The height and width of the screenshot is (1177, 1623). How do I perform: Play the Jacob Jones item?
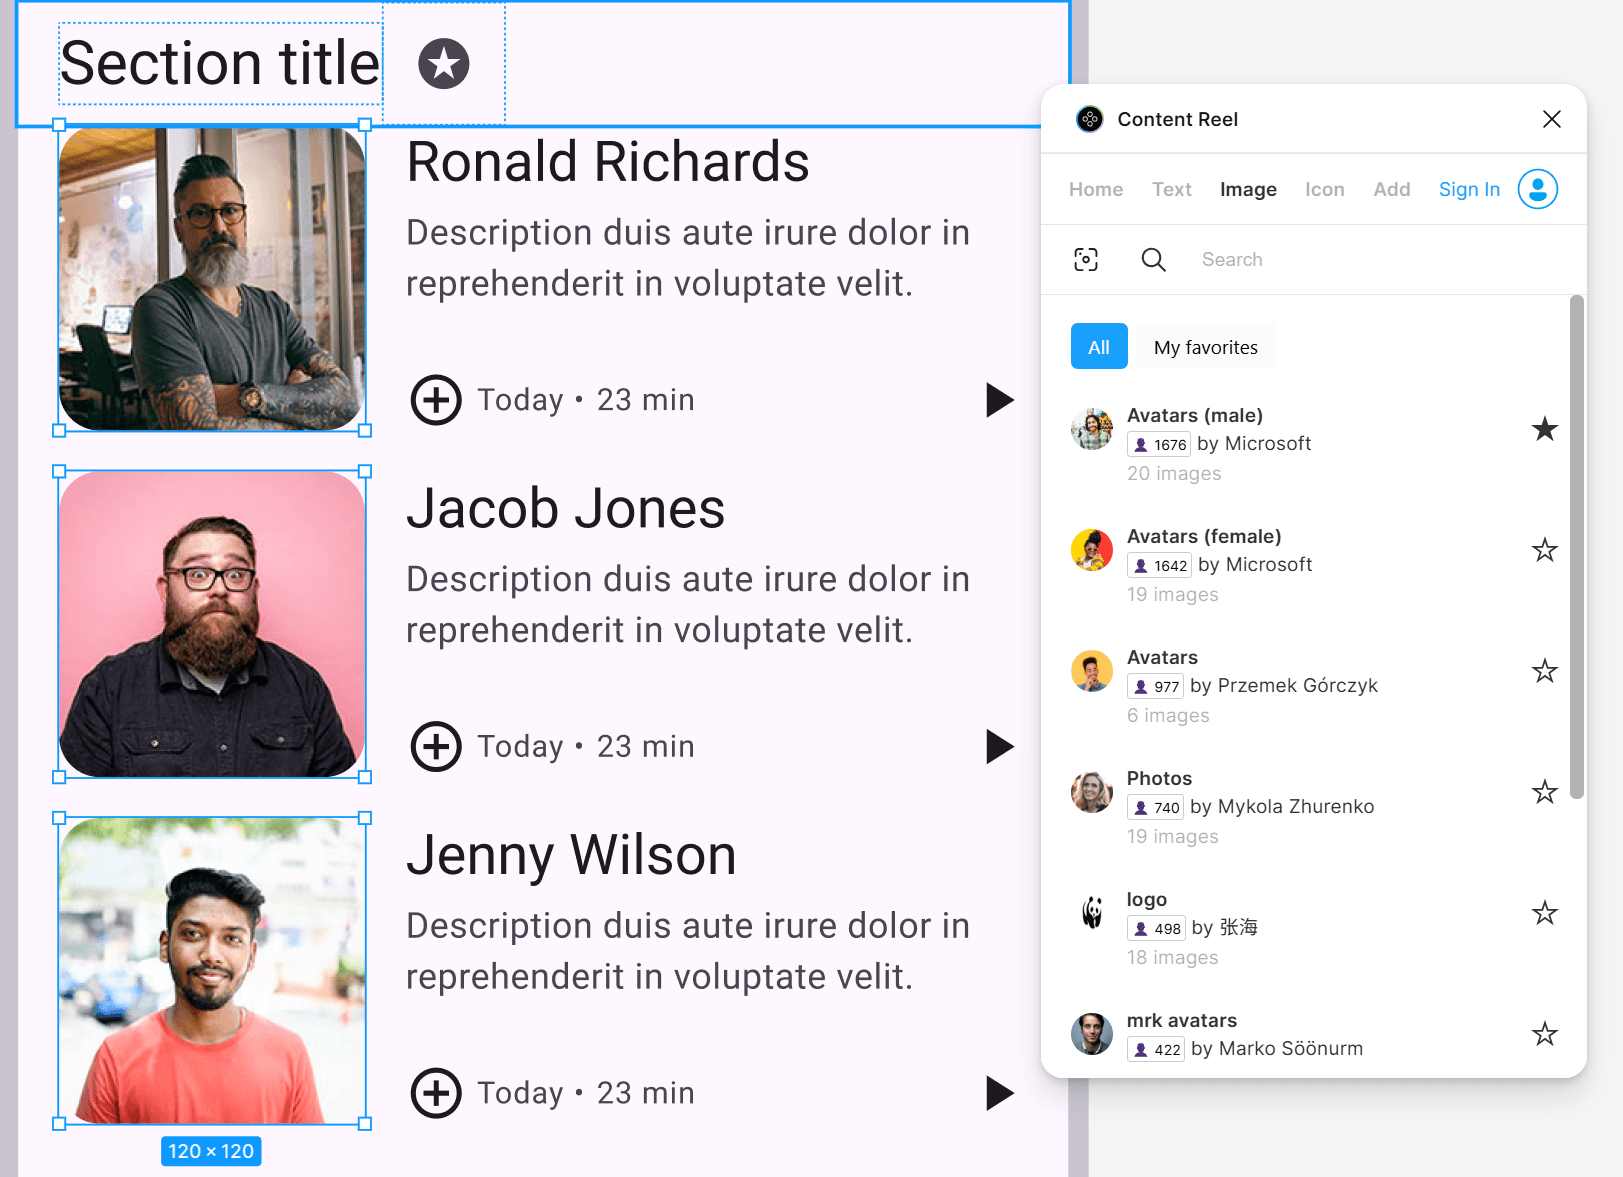[x=999, y=746]
